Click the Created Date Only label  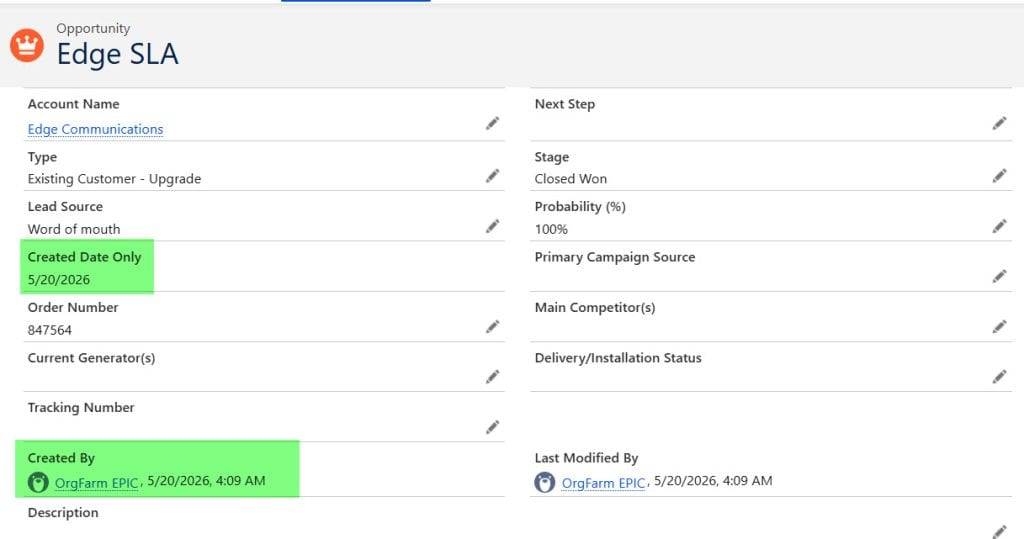[x=84, y=257]
